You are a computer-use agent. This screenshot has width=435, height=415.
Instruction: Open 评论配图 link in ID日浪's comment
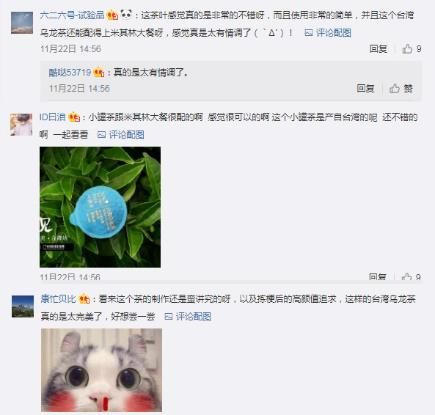click(x=121, y=135)
